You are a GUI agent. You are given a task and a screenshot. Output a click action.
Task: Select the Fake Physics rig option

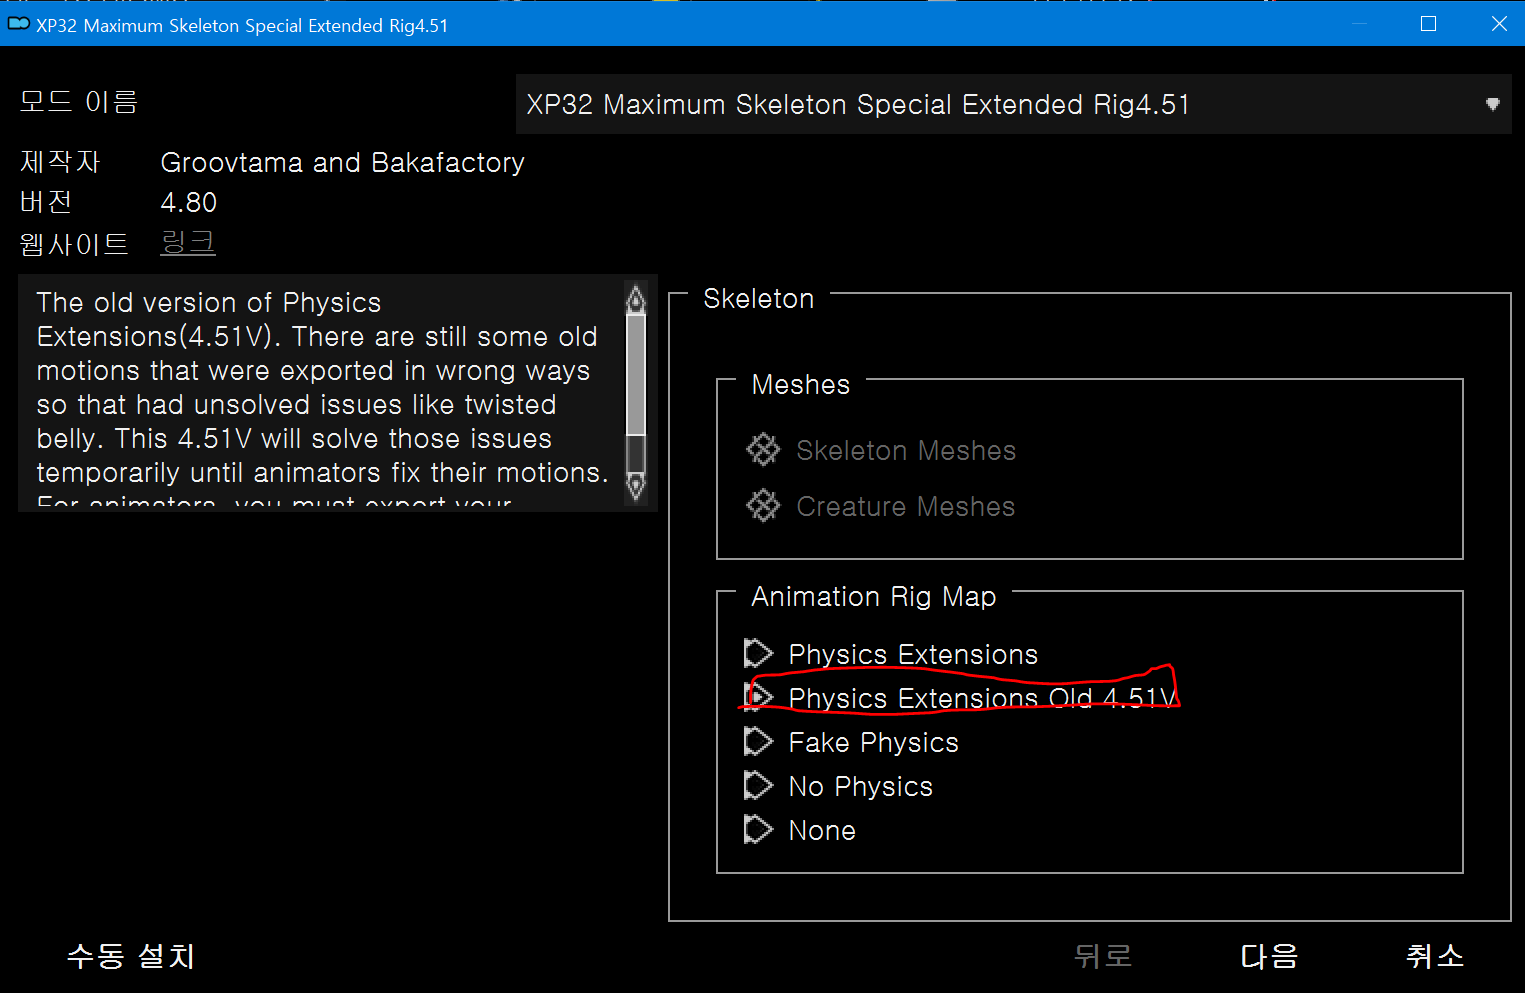(x=872, y=741)
